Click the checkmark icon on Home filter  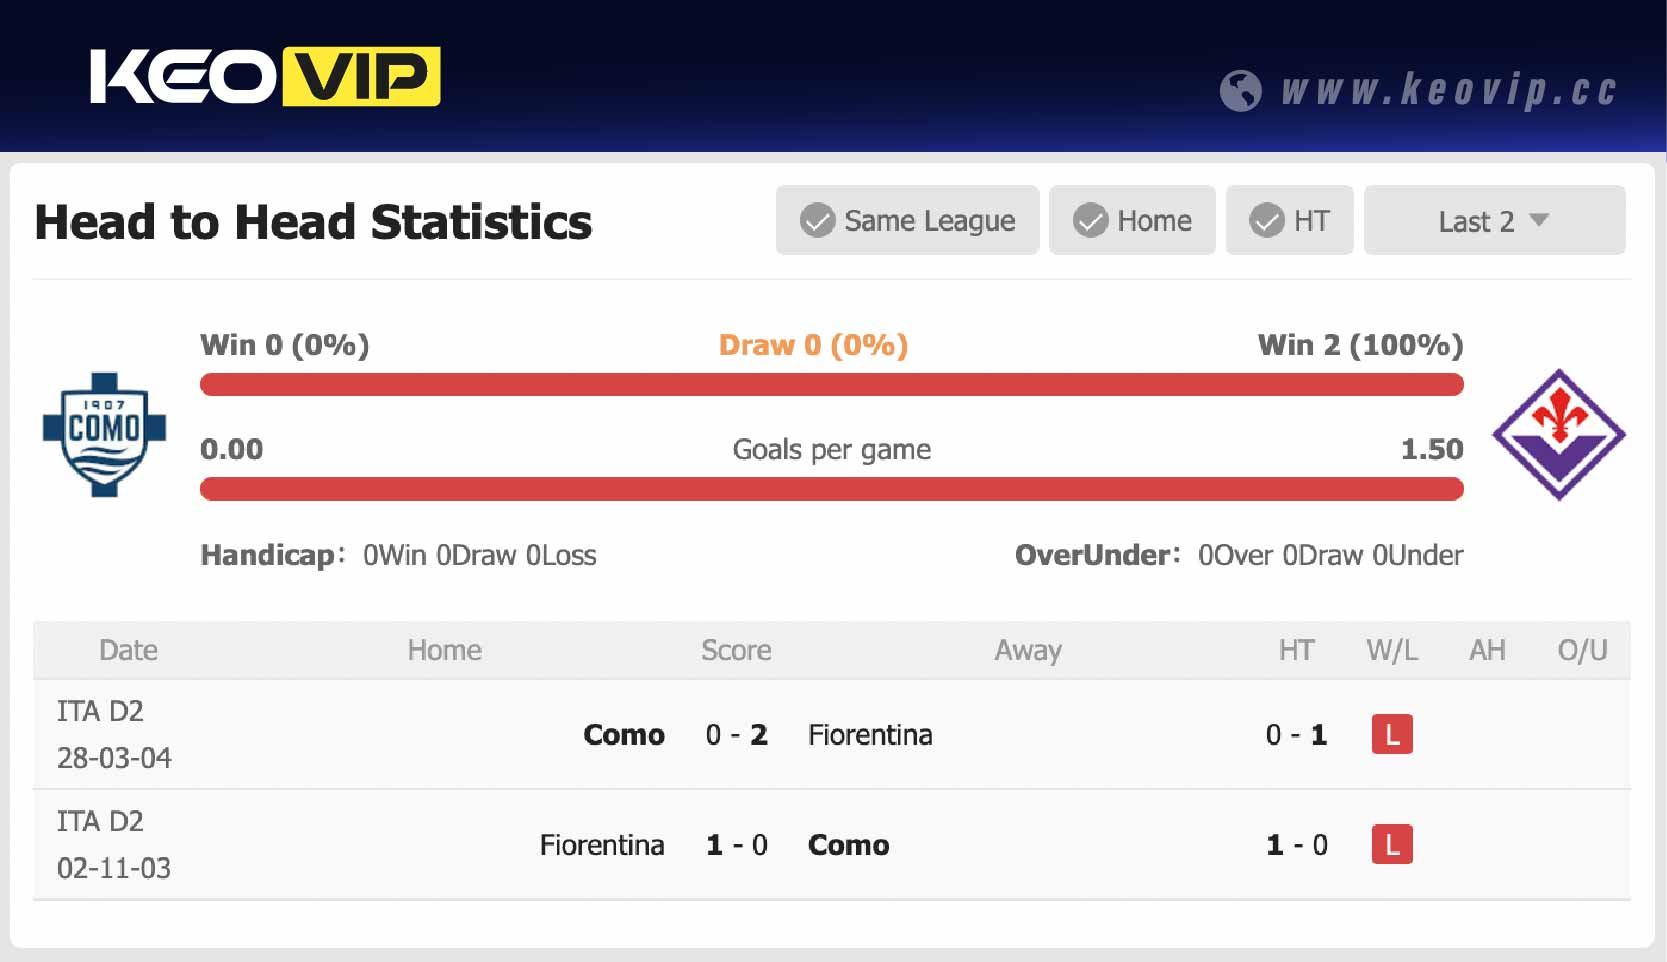1091,220
